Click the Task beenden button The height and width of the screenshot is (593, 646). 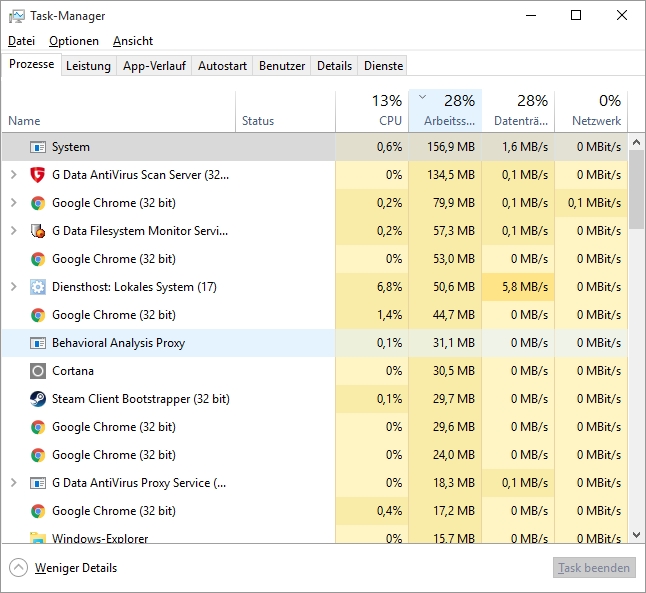click(x=594, y=568)
